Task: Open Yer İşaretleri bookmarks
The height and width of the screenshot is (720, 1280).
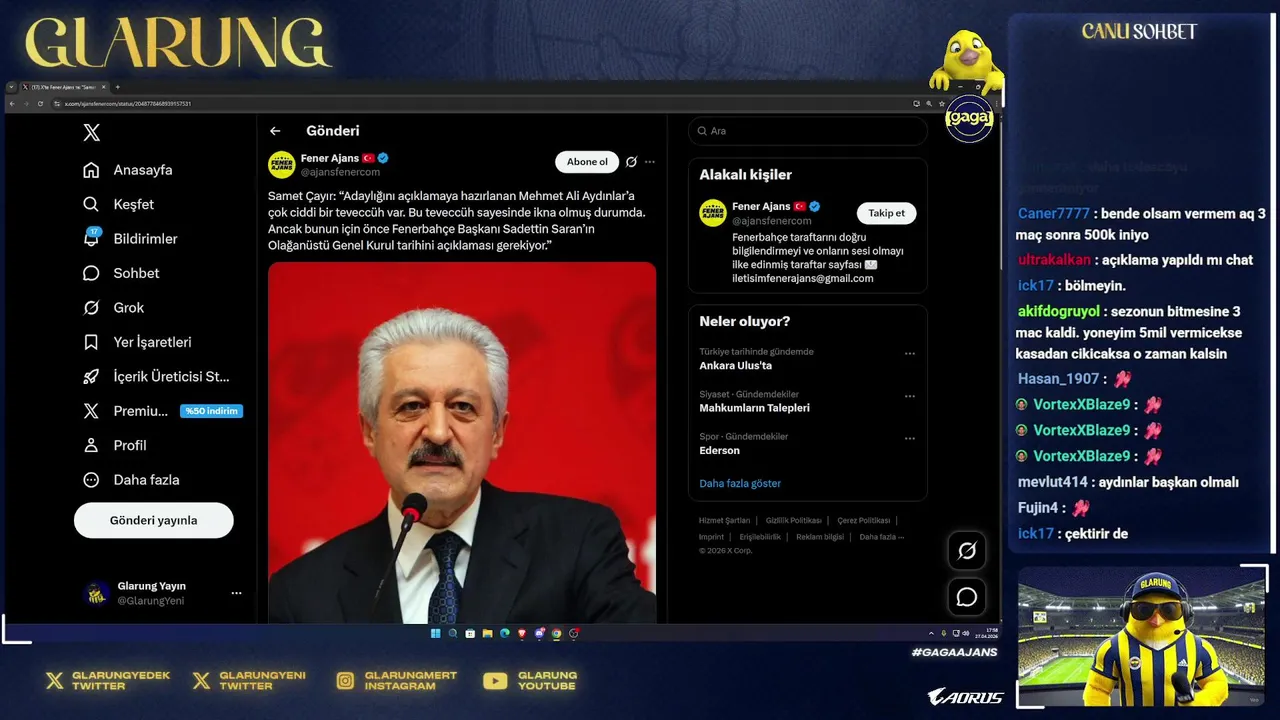Action: [x=137, y=342]
